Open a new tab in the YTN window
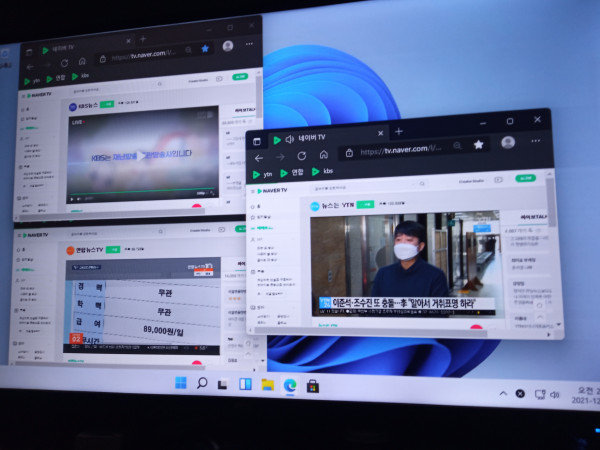The height and width of the screenshot is (450, 600). pyautogui.click(x=399, y=131)
